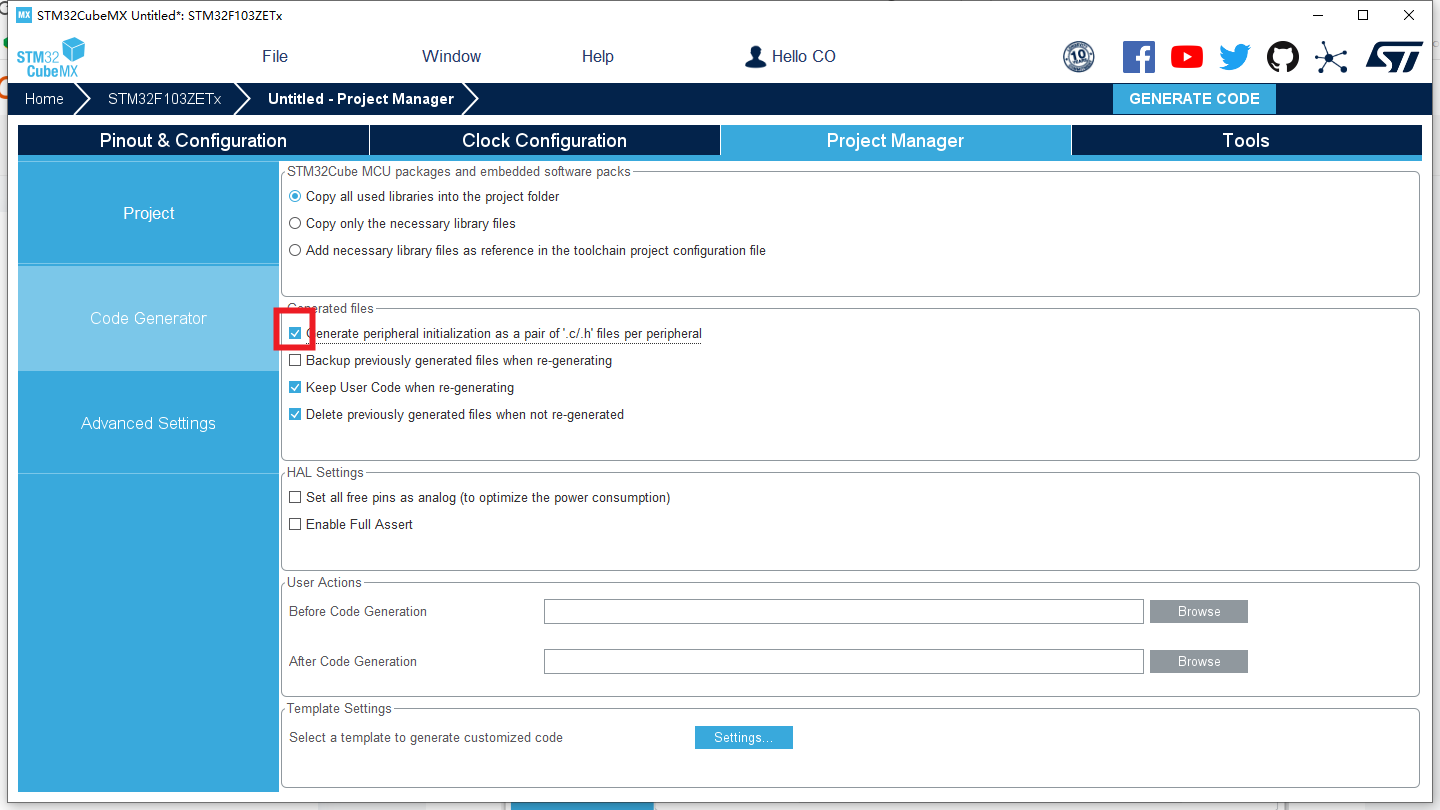This screenshot has height=810, width=1440.
Task: Switch to Project Manager tab
Action: 895,141
